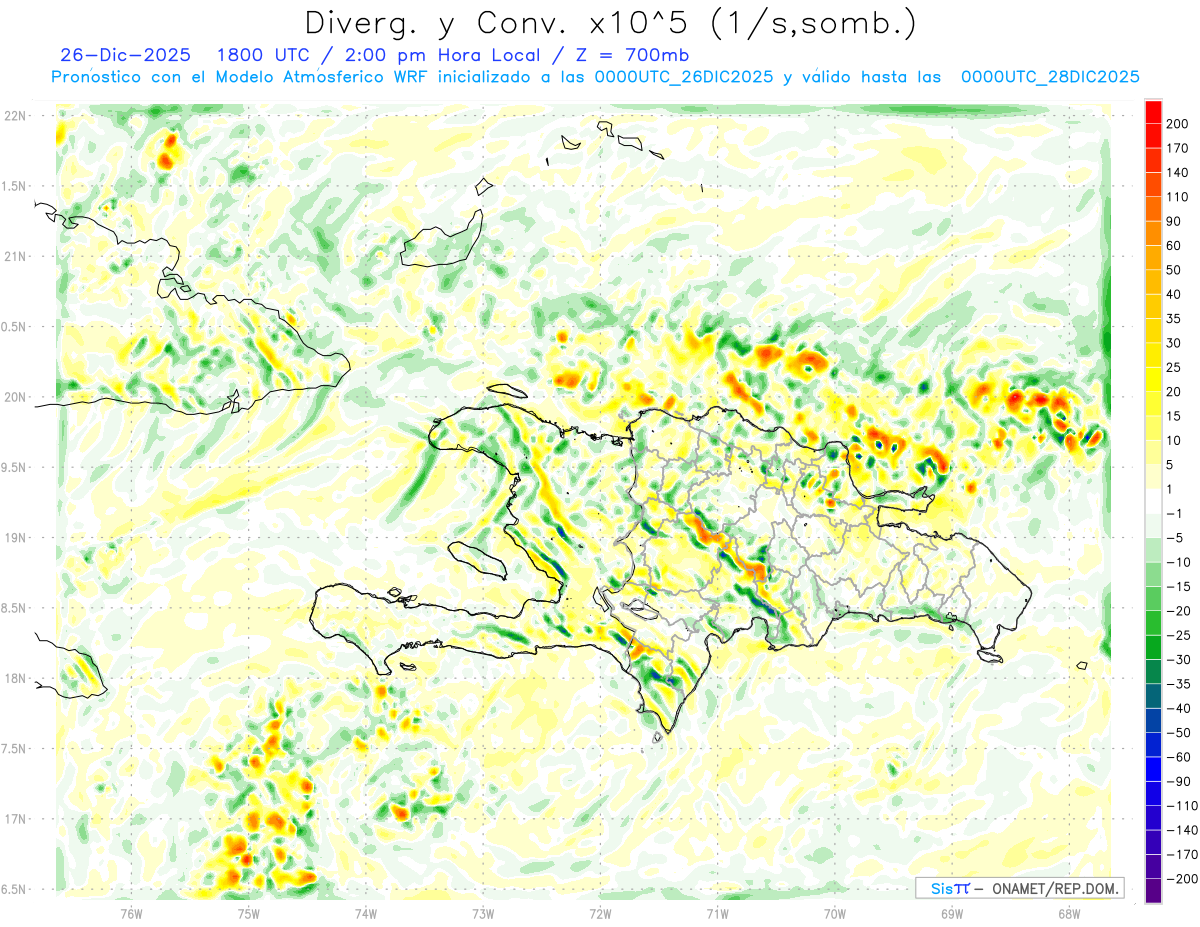
Task: Click the '-170' value on the color scale
Action: tap(1180, 854)
